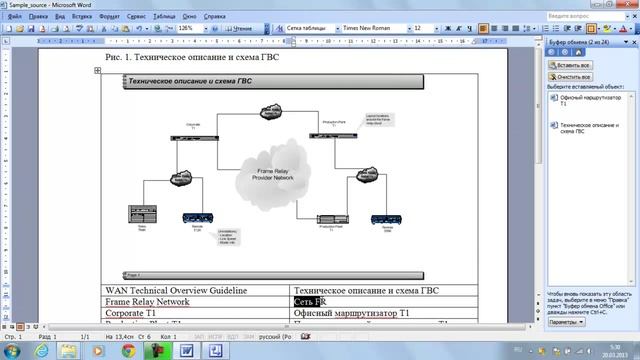
Task: Apply a bulleted list
Action: (556, 29)
